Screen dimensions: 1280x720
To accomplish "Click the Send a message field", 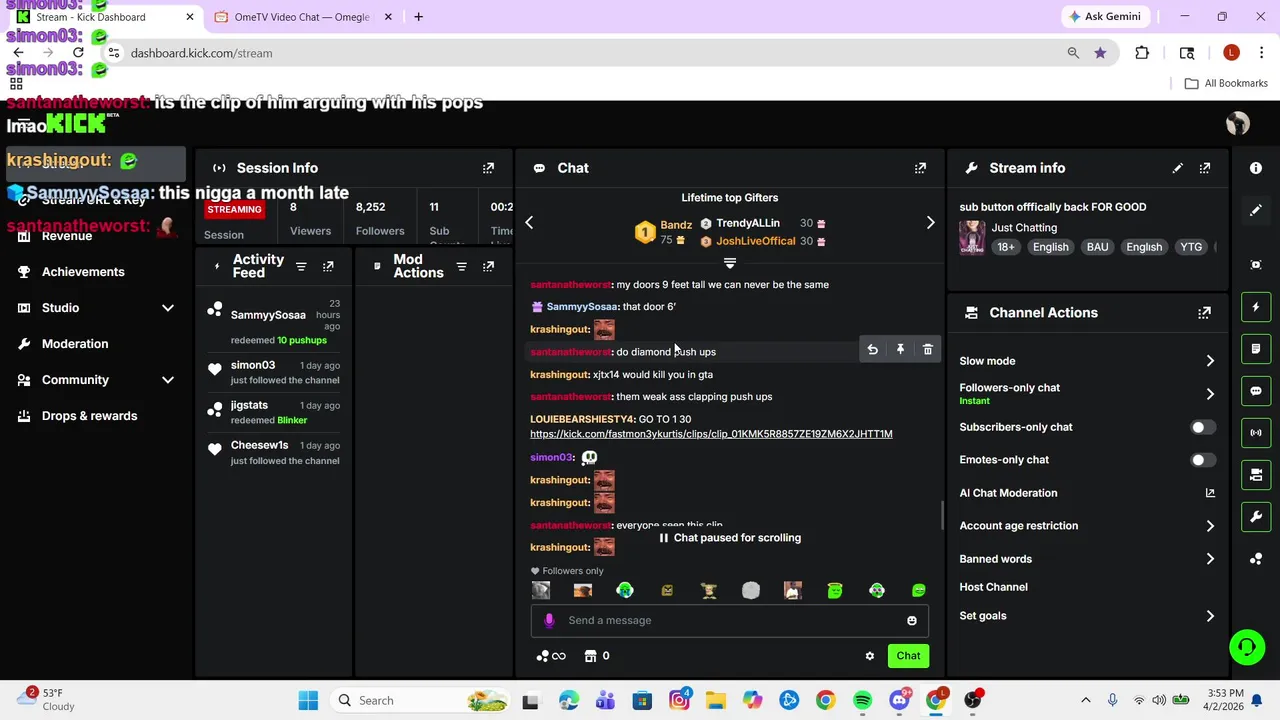I will pyautogui.click(x=730, y=621).
